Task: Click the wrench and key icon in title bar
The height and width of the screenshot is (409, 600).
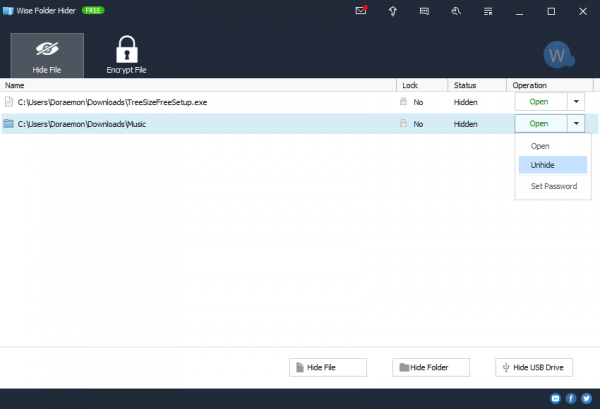Action: pyautogui.click(x=456, y=11)
